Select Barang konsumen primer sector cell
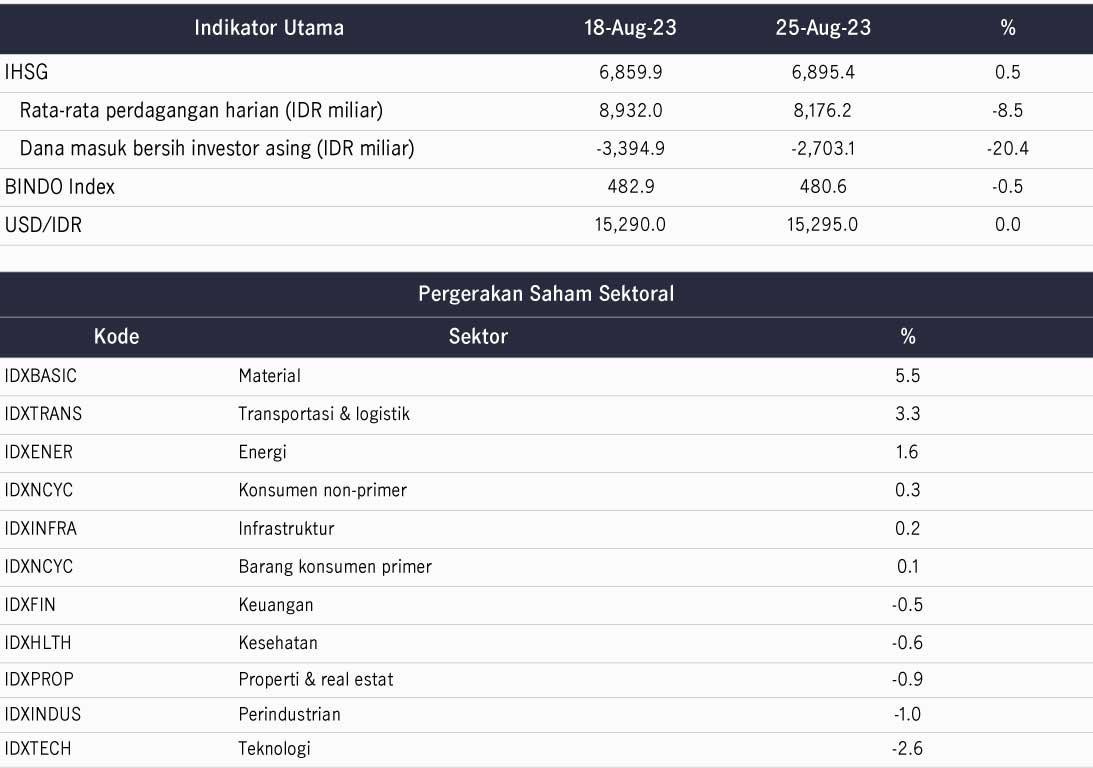 pos(335,567)
